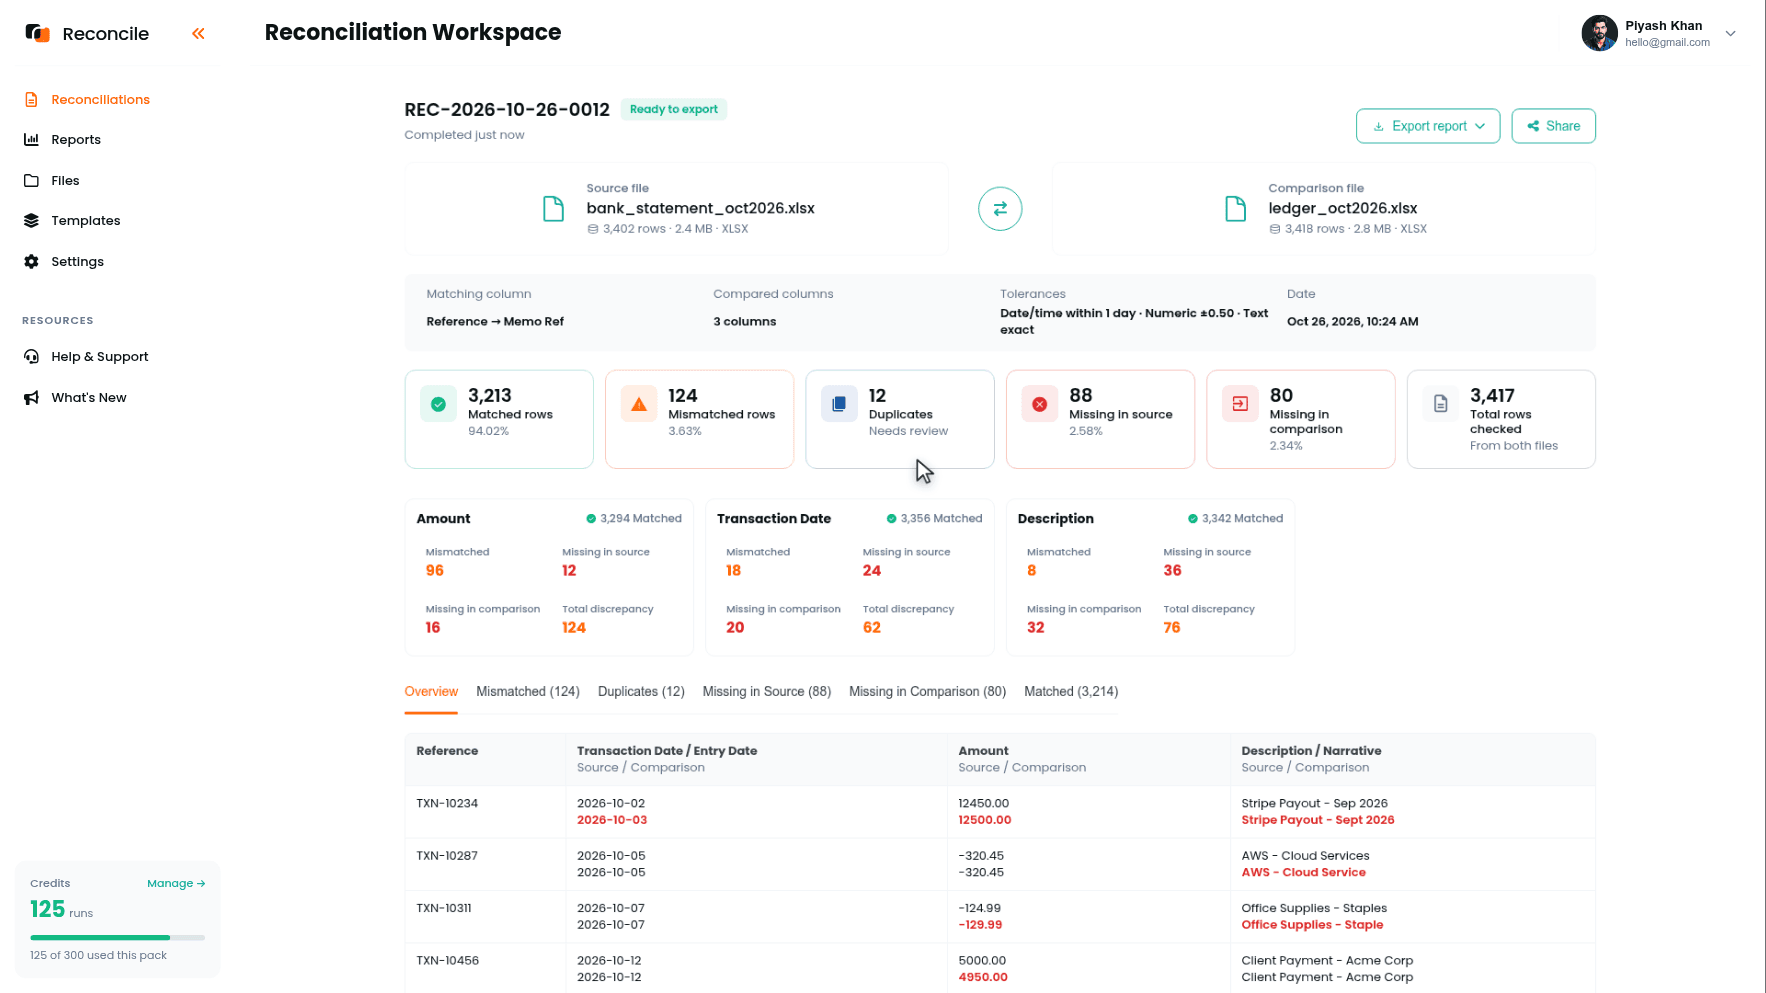Image resolution: width=1766 pixels, height=993 pixels.
Task: Click mismatched date 2026-10-03
Action: pyautogui.click(x=612, y=820)
